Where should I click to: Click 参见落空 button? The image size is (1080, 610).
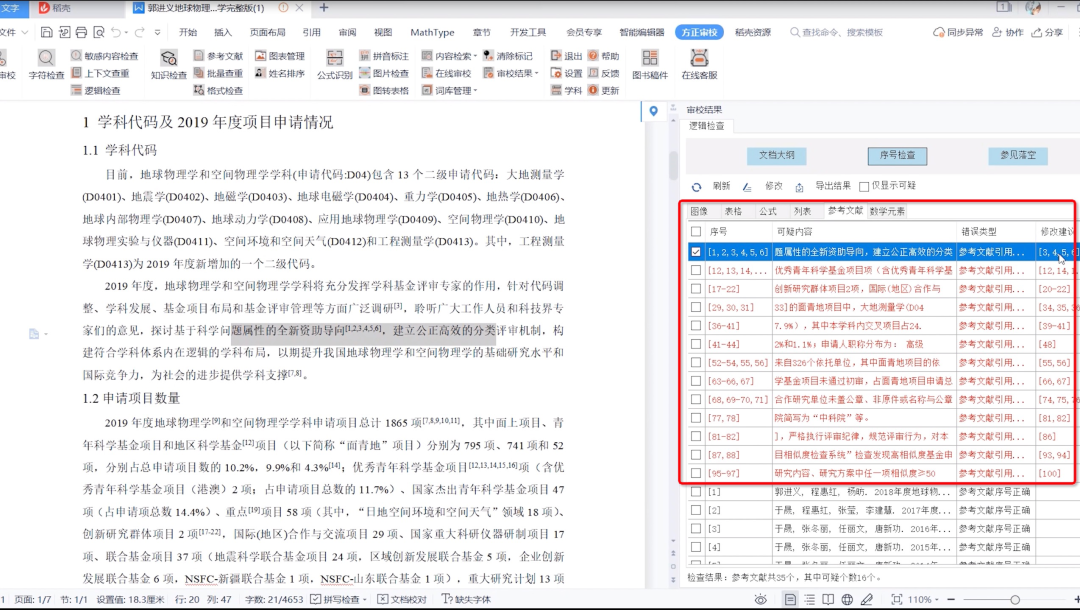pos(1018,156)
